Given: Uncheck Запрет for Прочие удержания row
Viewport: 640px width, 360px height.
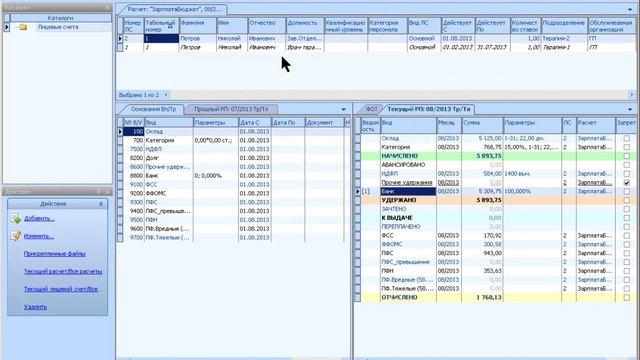Looking at the screenshot, I should point(626,182).
